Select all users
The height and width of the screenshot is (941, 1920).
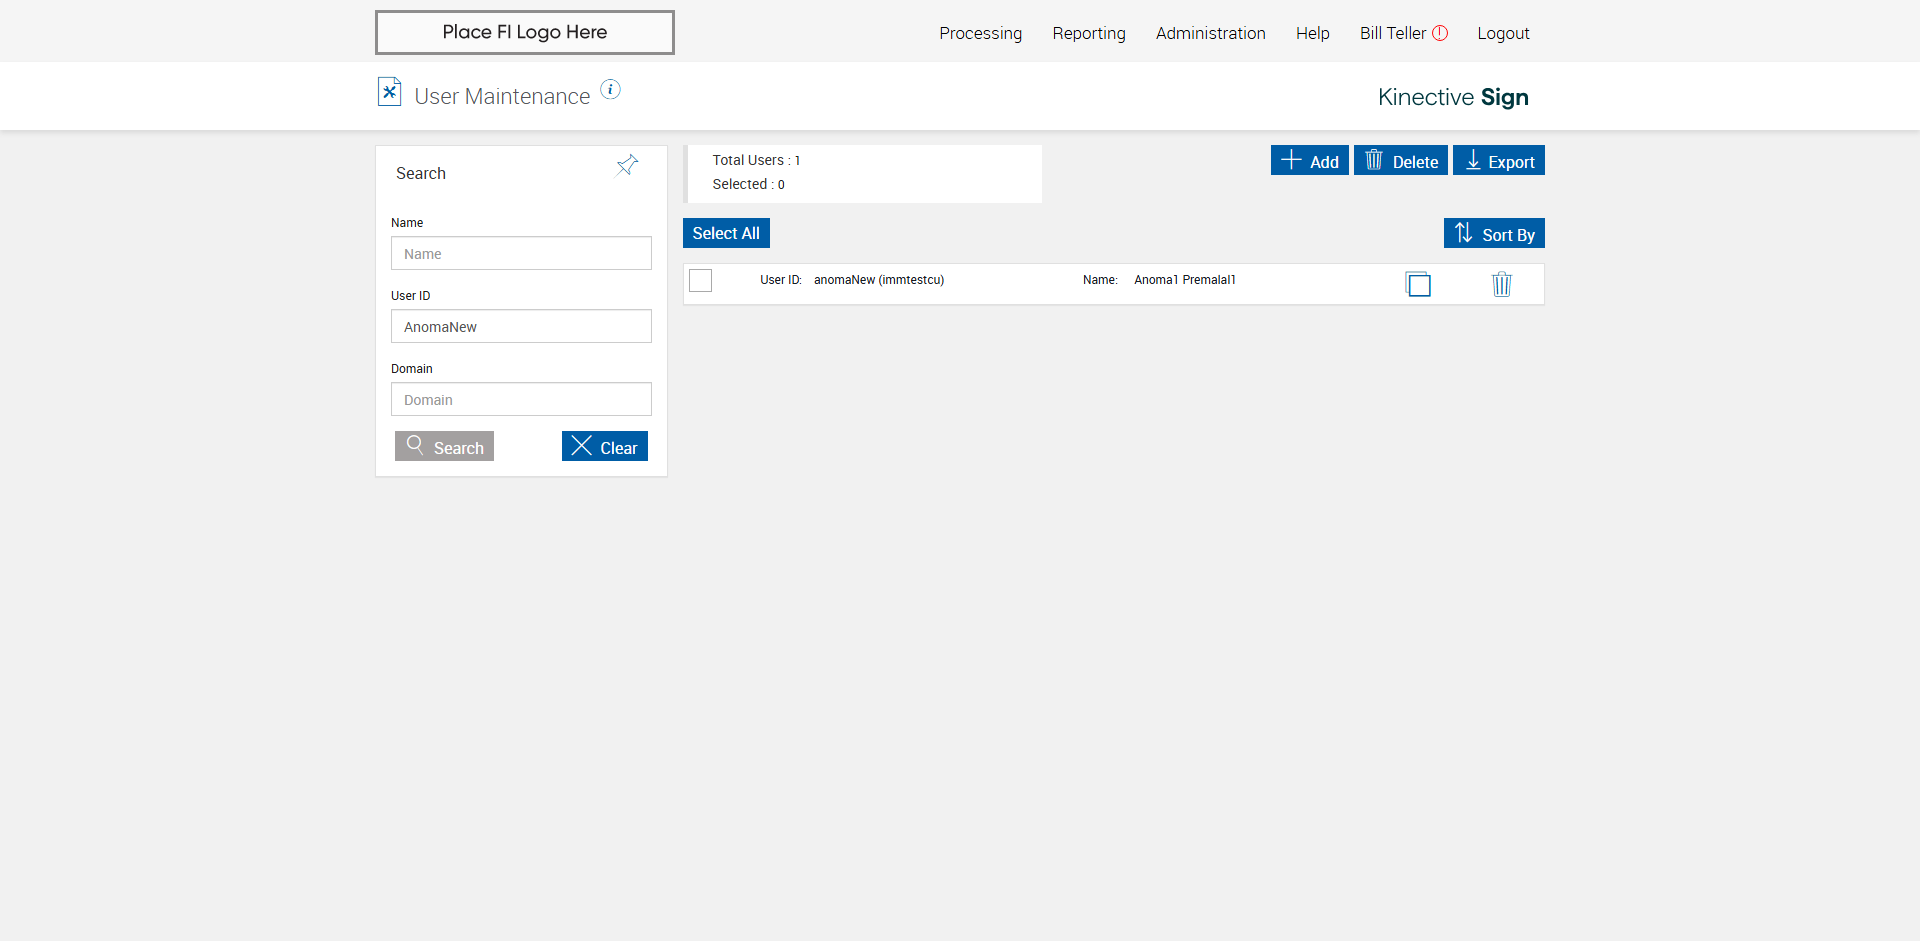coord(726,233)
